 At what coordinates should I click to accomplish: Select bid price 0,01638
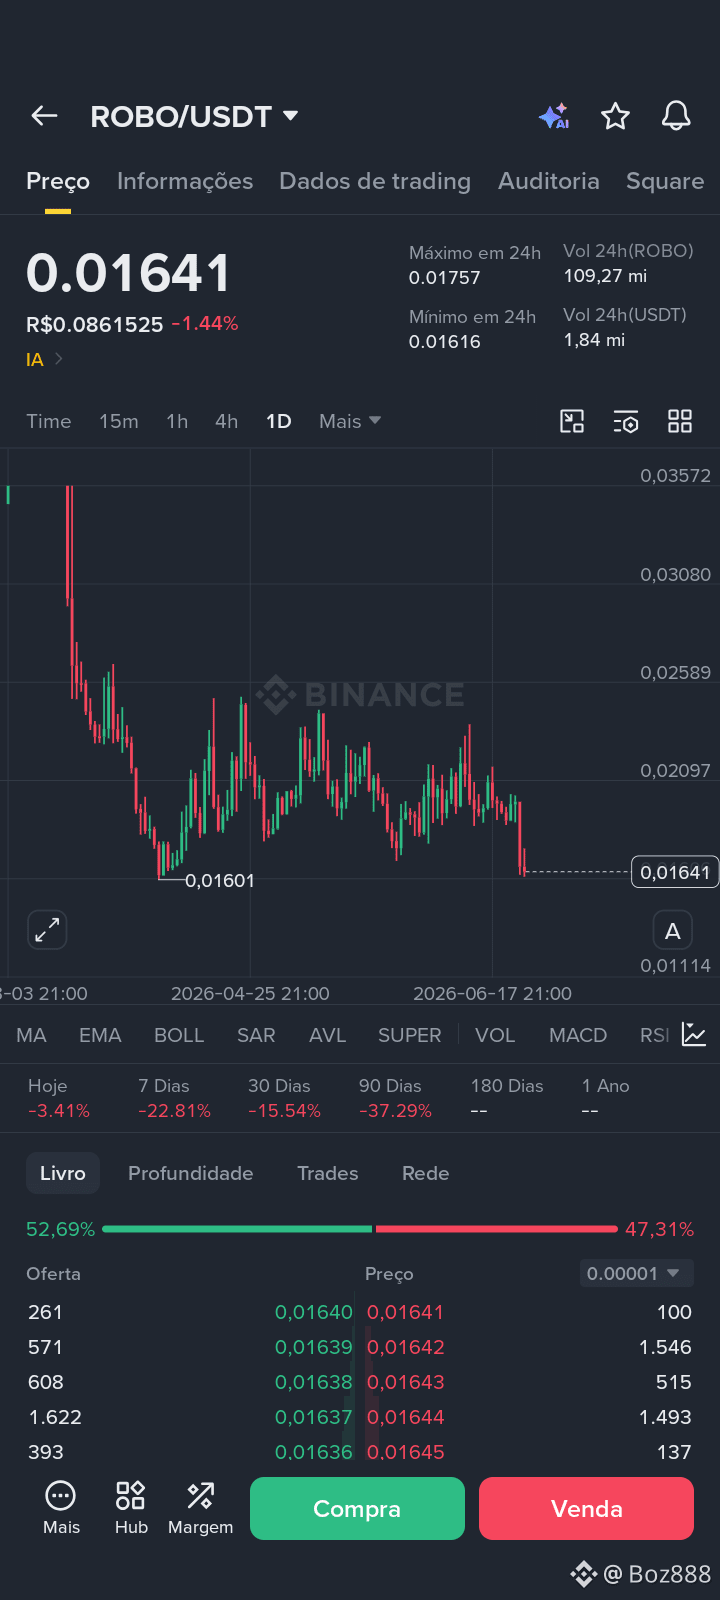point(314,1382)
